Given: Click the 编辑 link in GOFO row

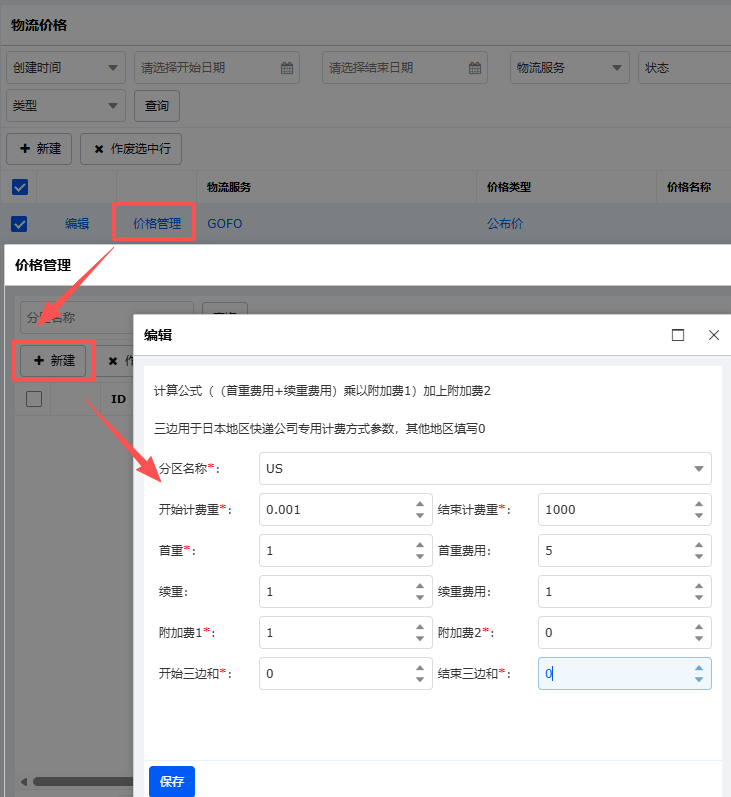Looking at the screenshot, I should click(x=77, y=224).
